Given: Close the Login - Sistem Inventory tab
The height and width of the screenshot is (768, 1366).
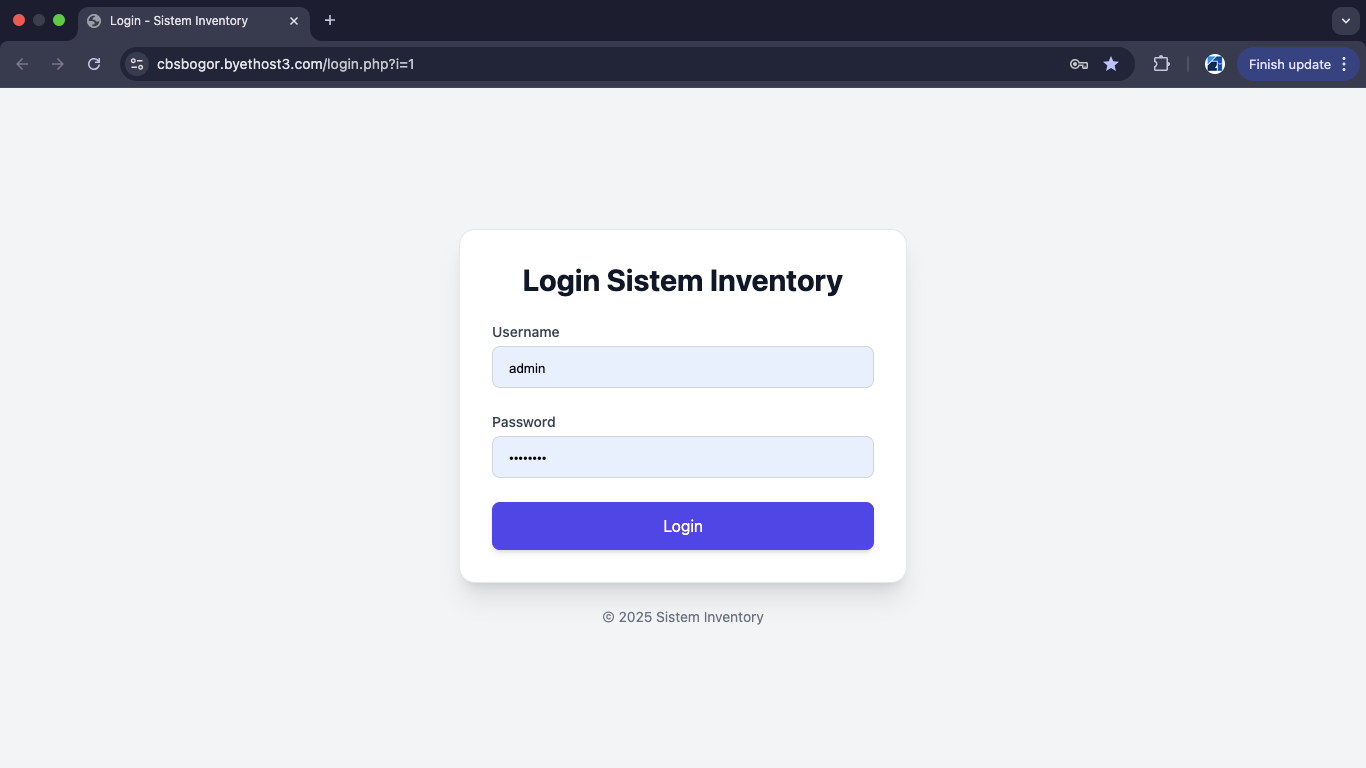Looking at the screenshot, I should click(294, 21).
